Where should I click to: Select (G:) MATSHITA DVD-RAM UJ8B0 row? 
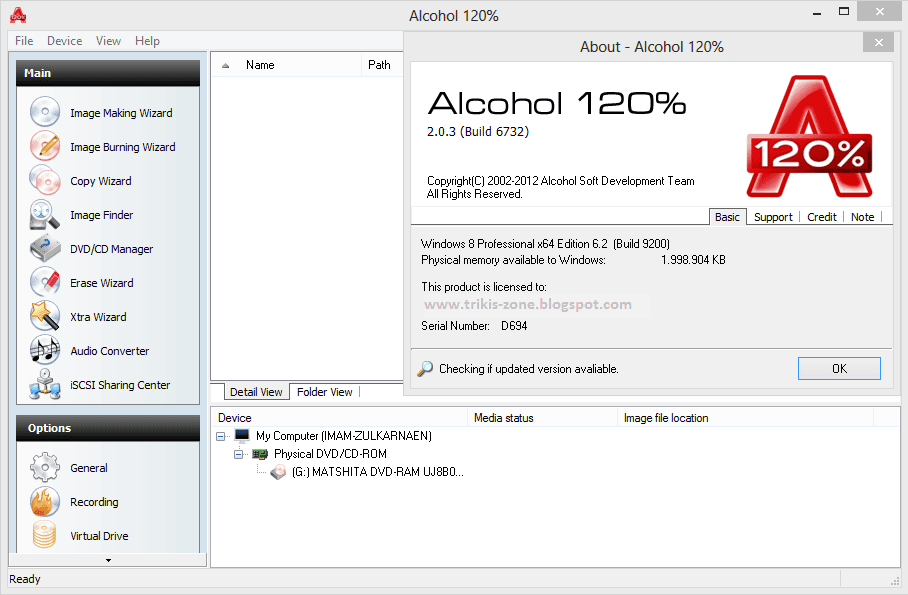pyautogui.click(x=377, y=472)
